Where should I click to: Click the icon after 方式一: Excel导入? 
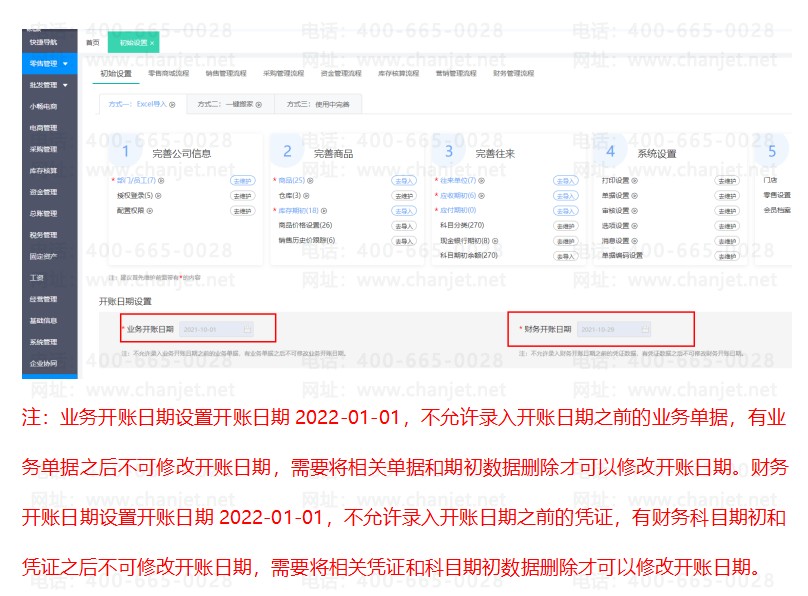tap(172, 105)
